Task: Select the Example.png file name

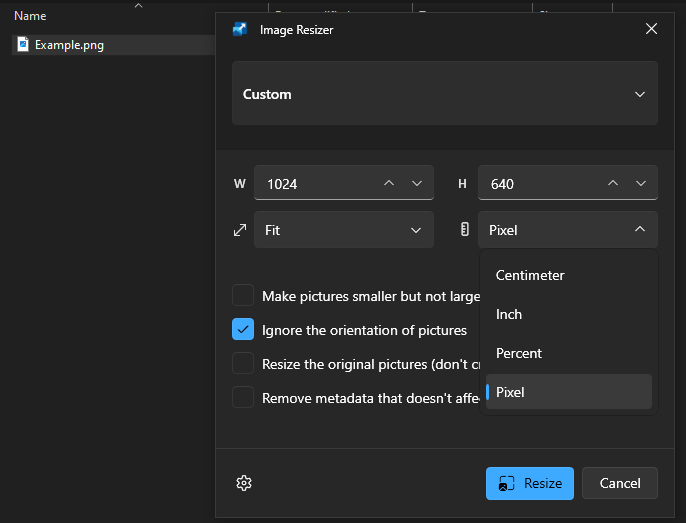Action: click(69, 45)
